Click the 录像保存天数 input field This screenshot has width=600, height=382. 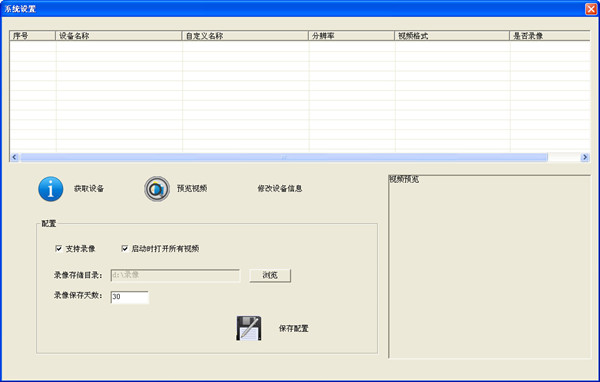(130, 297)
